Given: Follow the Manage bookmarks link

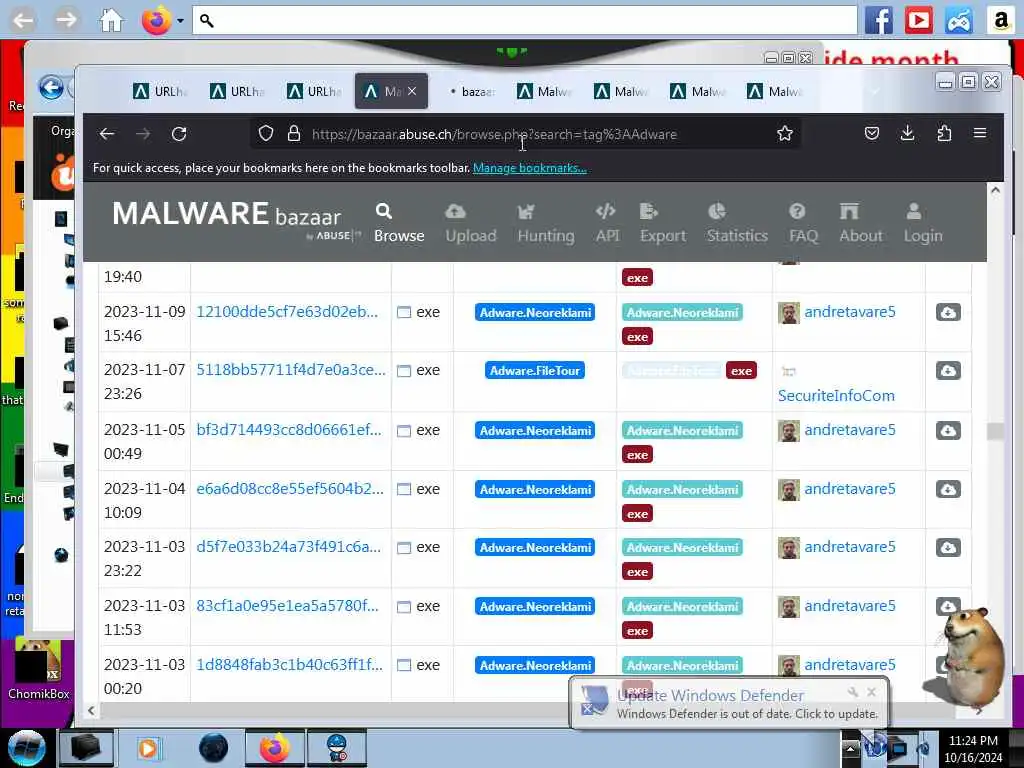Looking at the screenshot, I should (530, 168).
